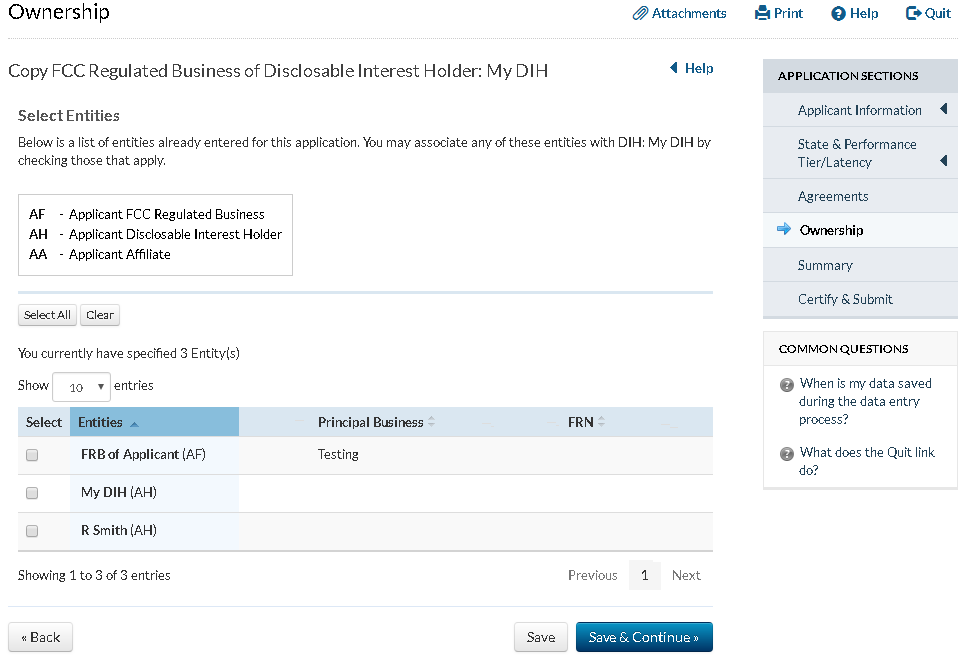The image size is (970, 657).
Task: Open the Certify & Submit section
Action: (x=845, y=299)
